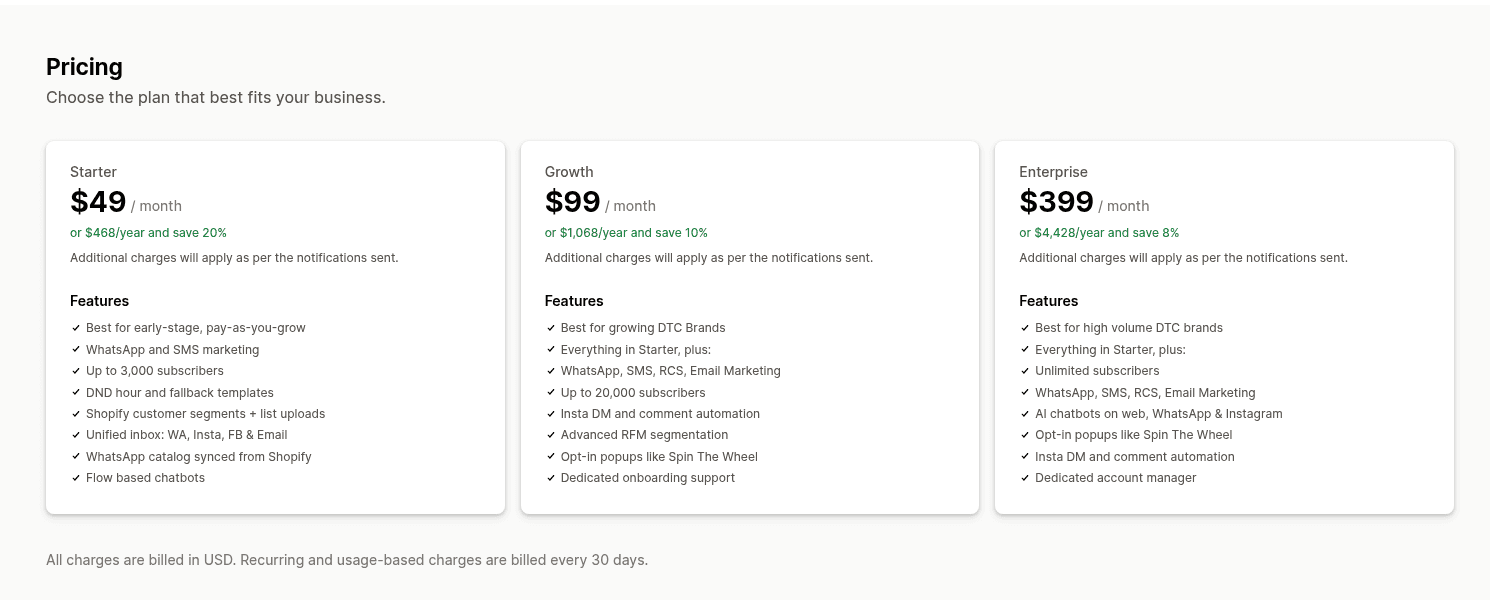The width and height of the screenshot is (1490, 600).
Task: Click the checkmark next to 'Up to 20,000 subscribers'
Action: tap(550, 393)
